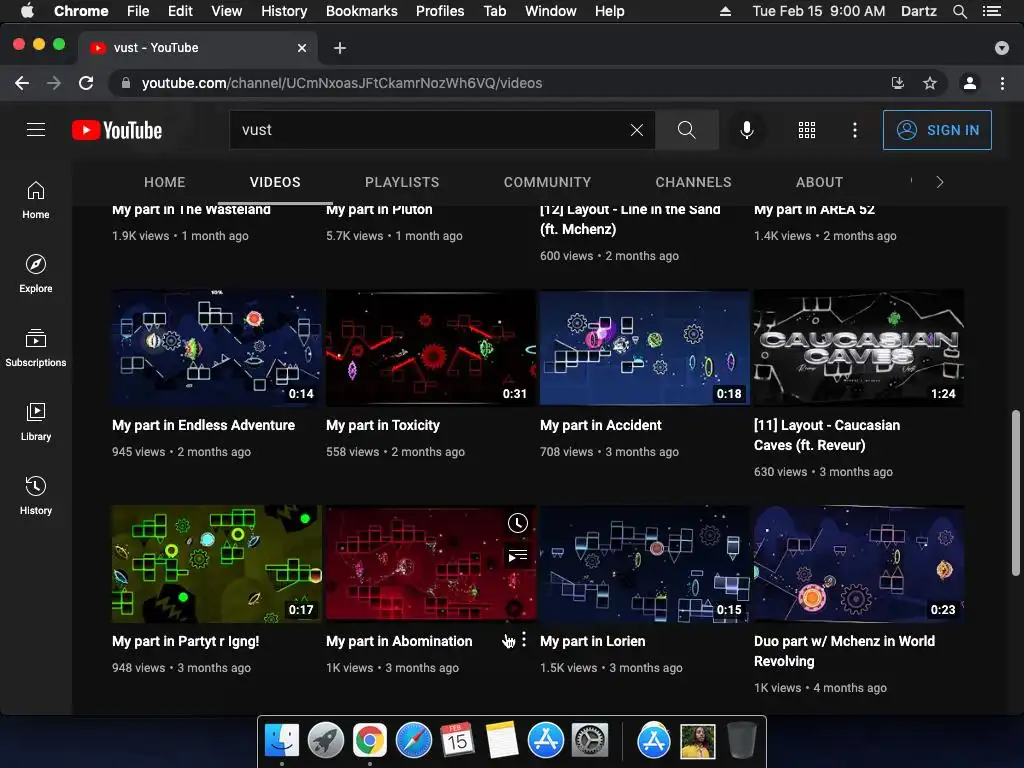This screenshot has height=768, width=1024.
Task: Click the page vertical scrollbar thumb
Action: tap(1016, 492)
